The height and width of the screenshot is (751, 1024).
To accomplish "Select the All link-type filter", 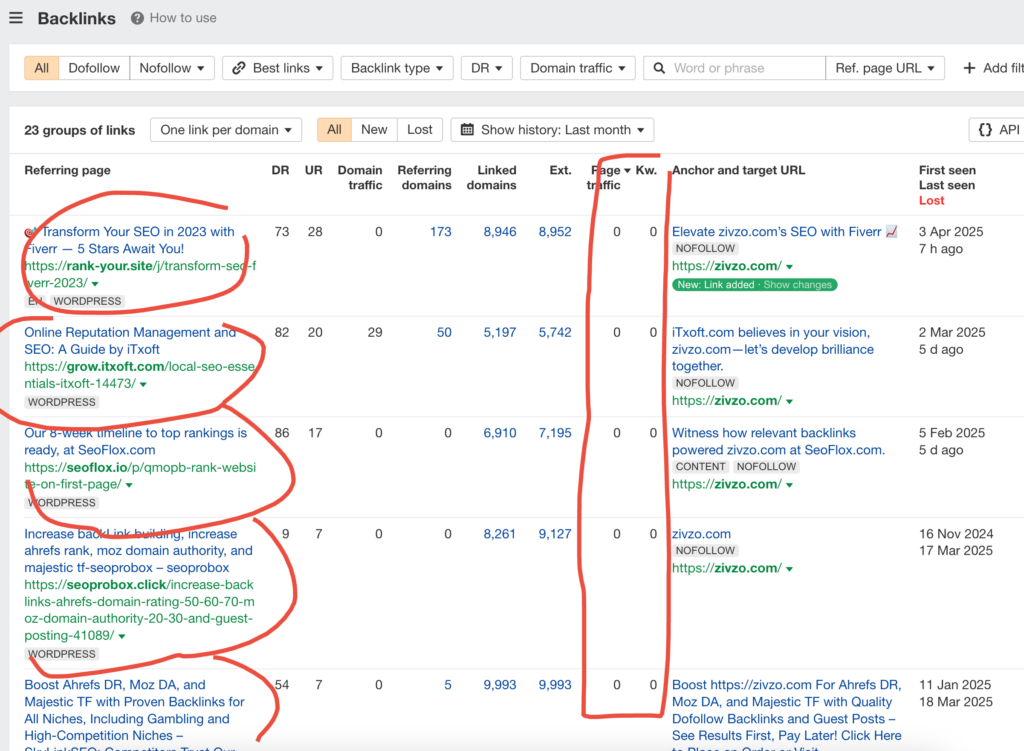I will 42,68.
